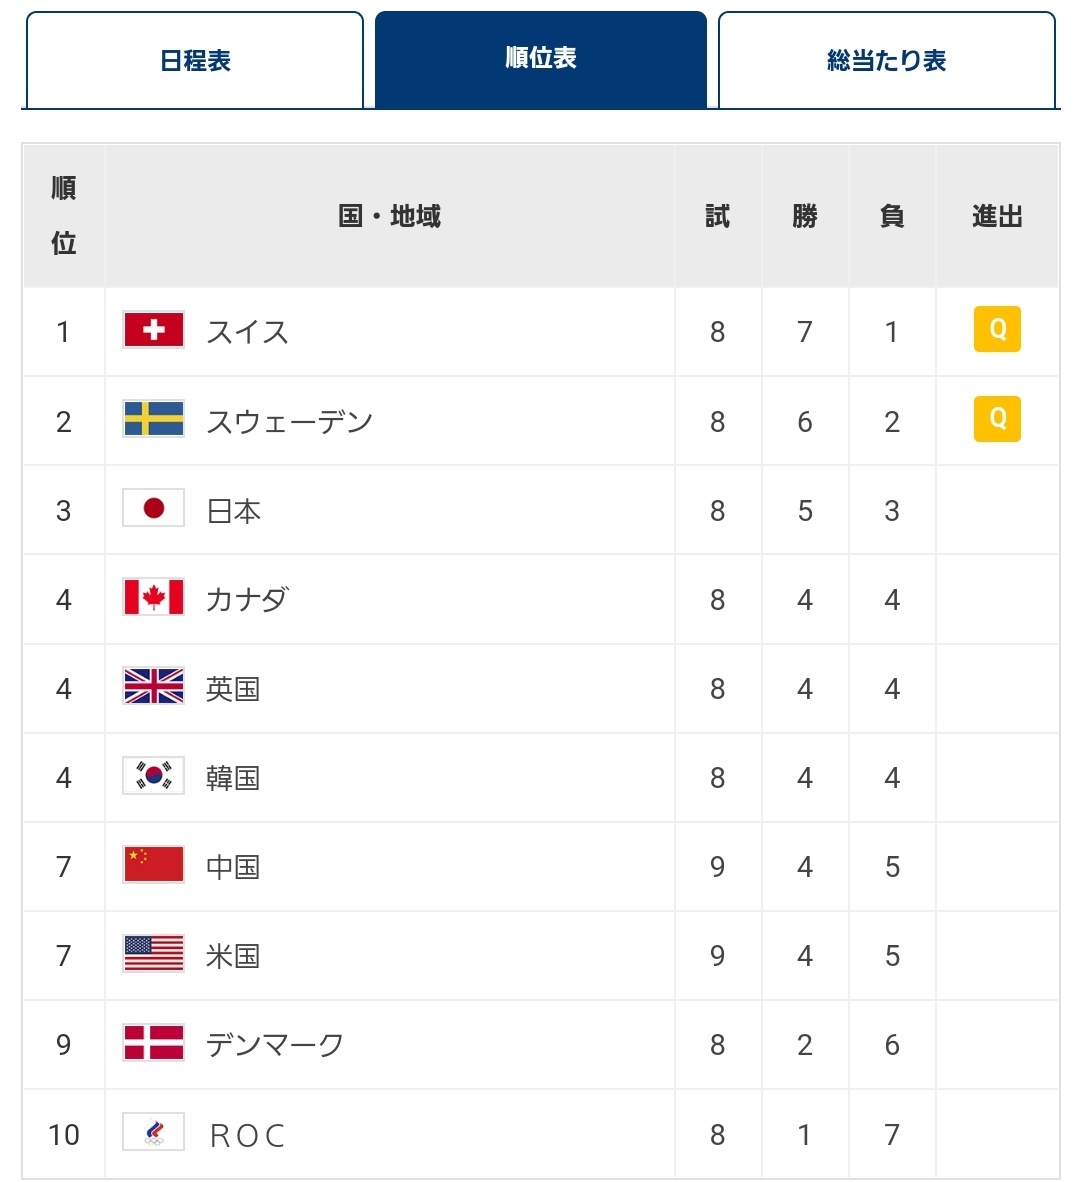Click the Q badge for スイス
The image size is (1078, 1182).
[x=997, y=329]
